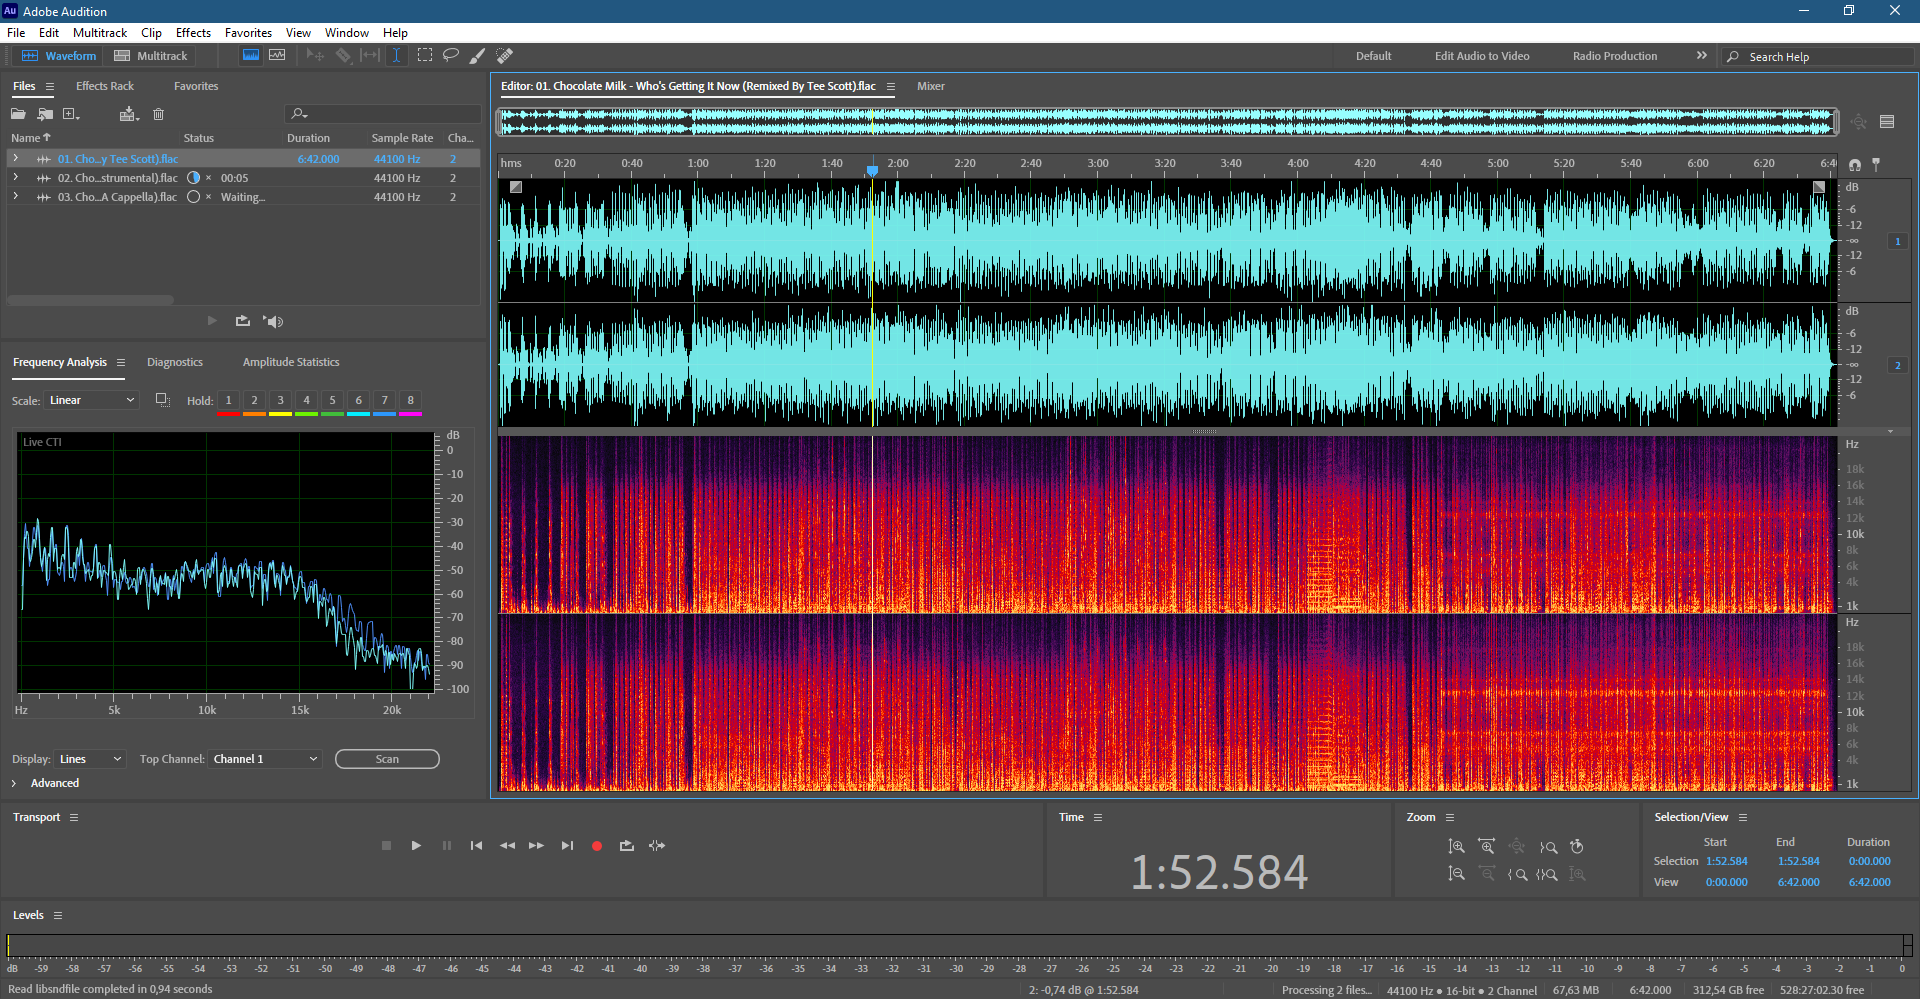Click the Scan button
The width and height of the screenshot is (1920, 999).
pos(387,759)
